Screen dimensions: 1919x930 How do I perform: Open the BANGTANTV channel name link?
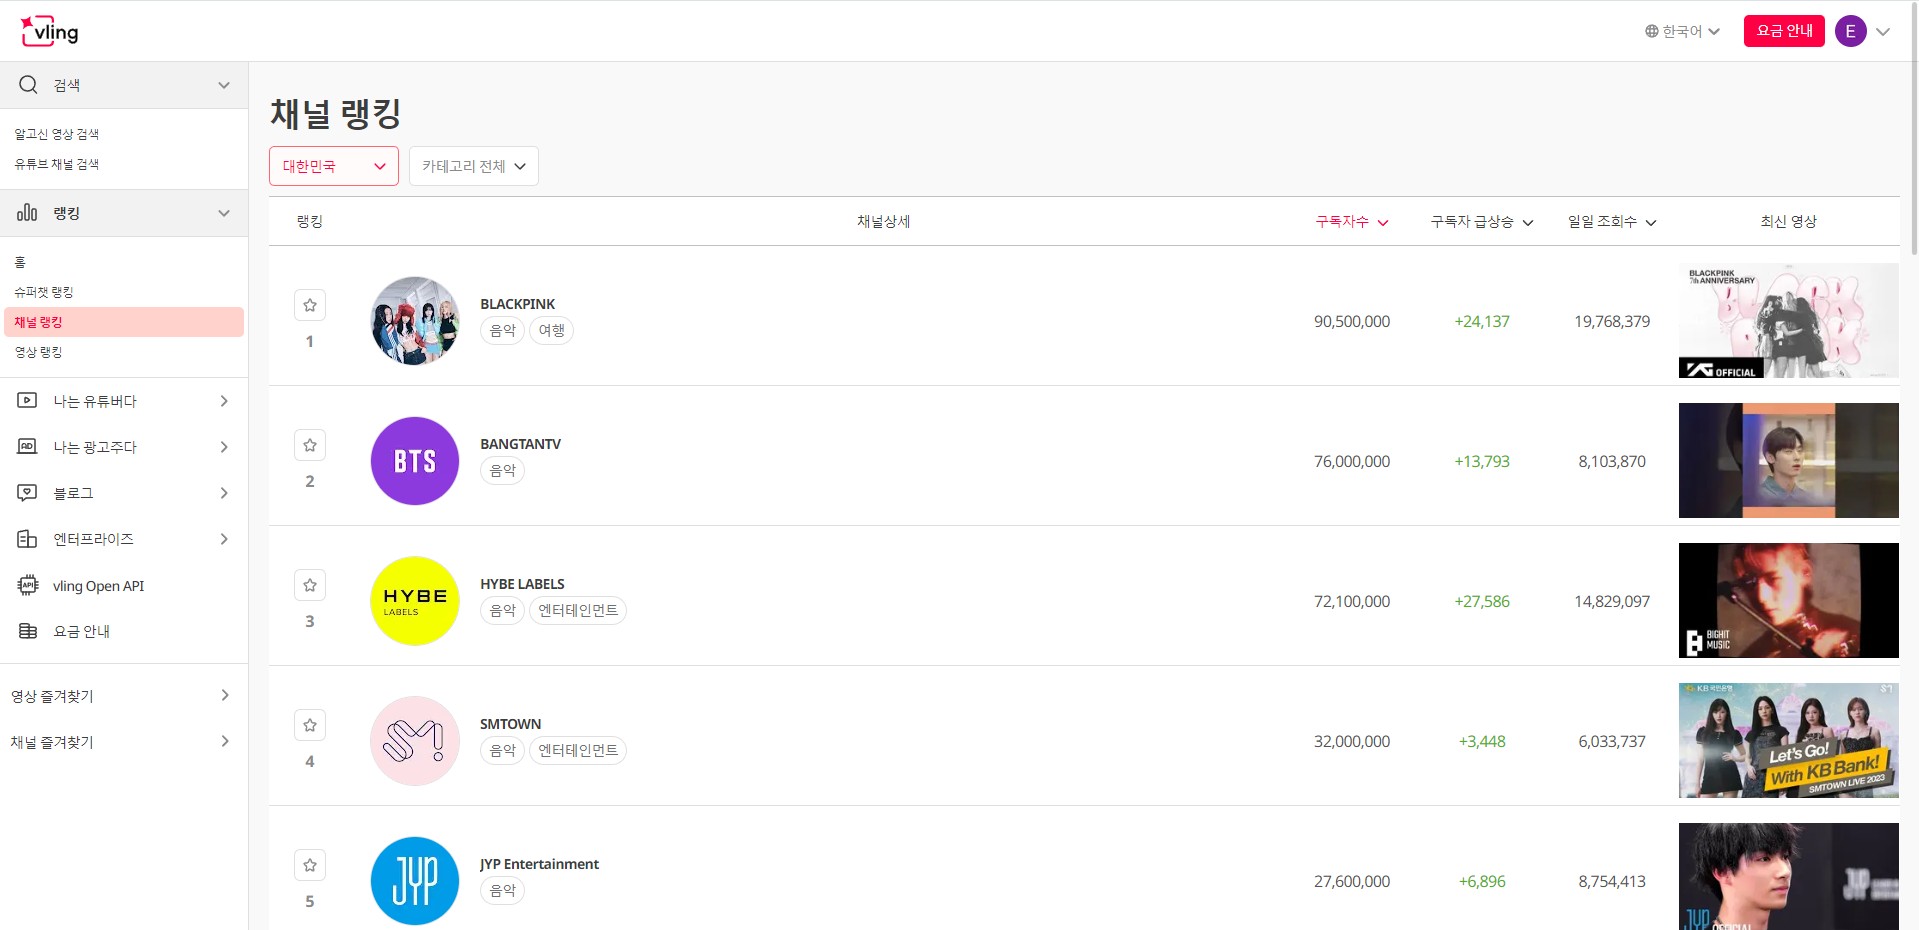520,444
